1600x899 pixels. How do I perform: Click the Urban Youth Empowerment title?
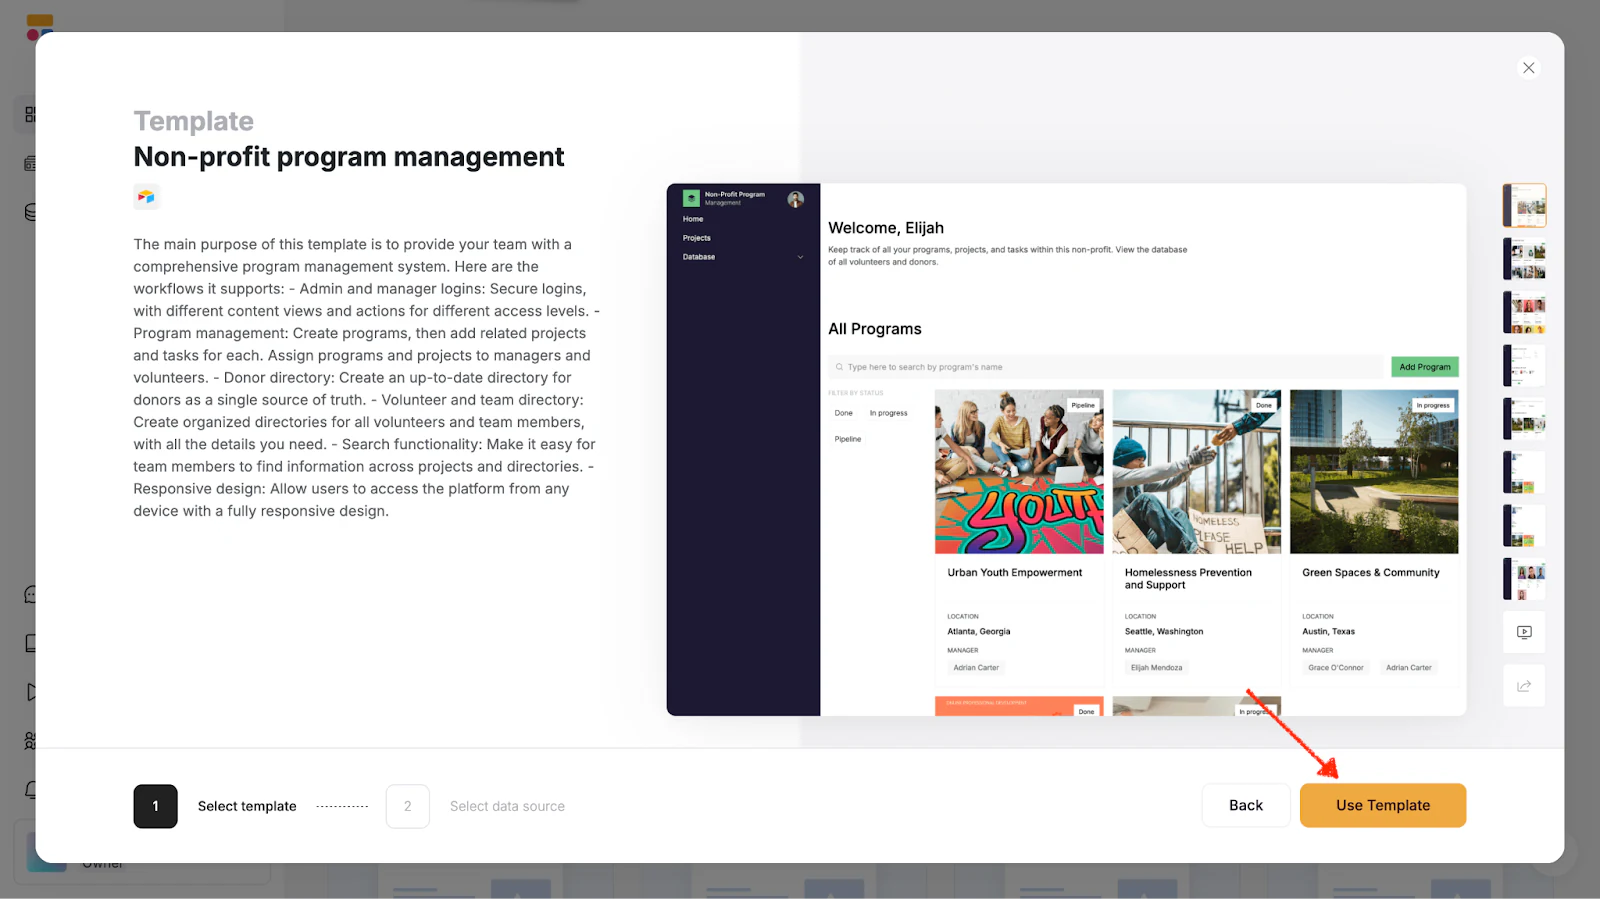click(x=1015, y=573)
